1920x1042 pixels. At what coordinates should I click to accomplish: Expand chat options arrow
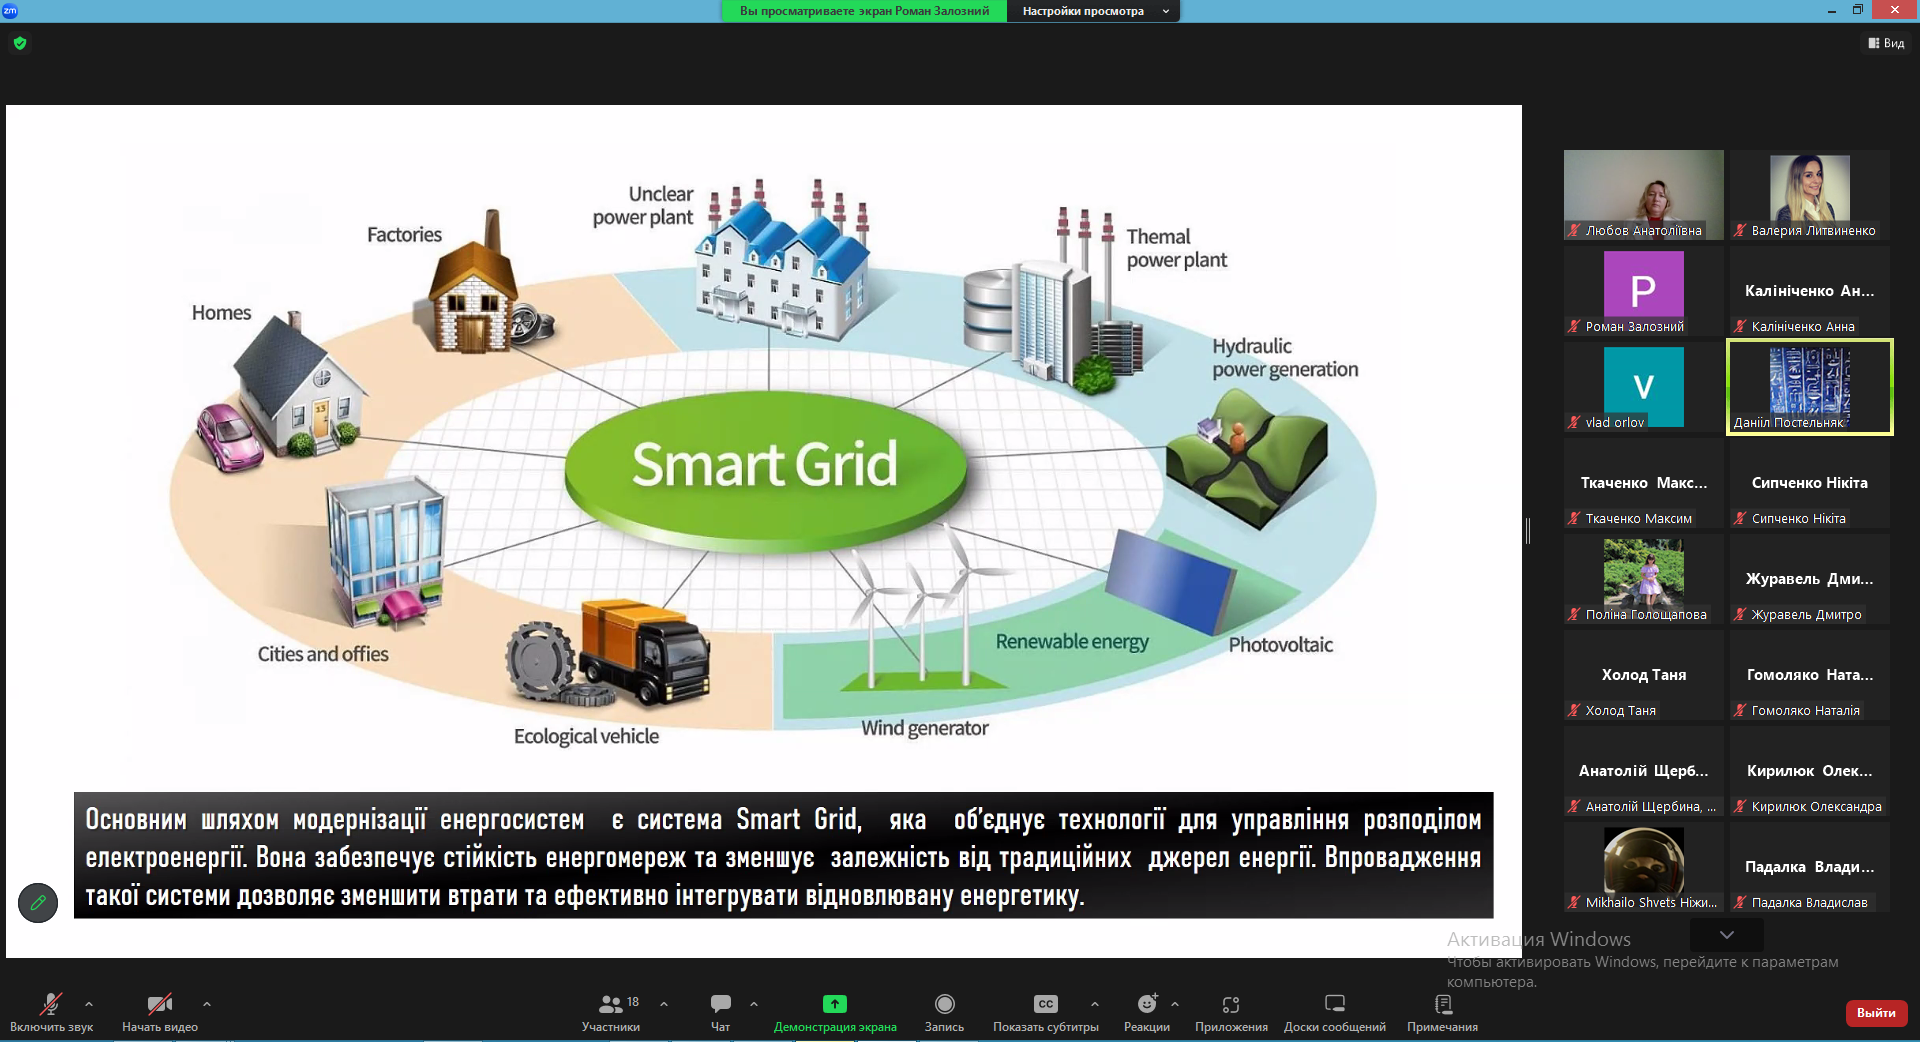[754, 1003]
